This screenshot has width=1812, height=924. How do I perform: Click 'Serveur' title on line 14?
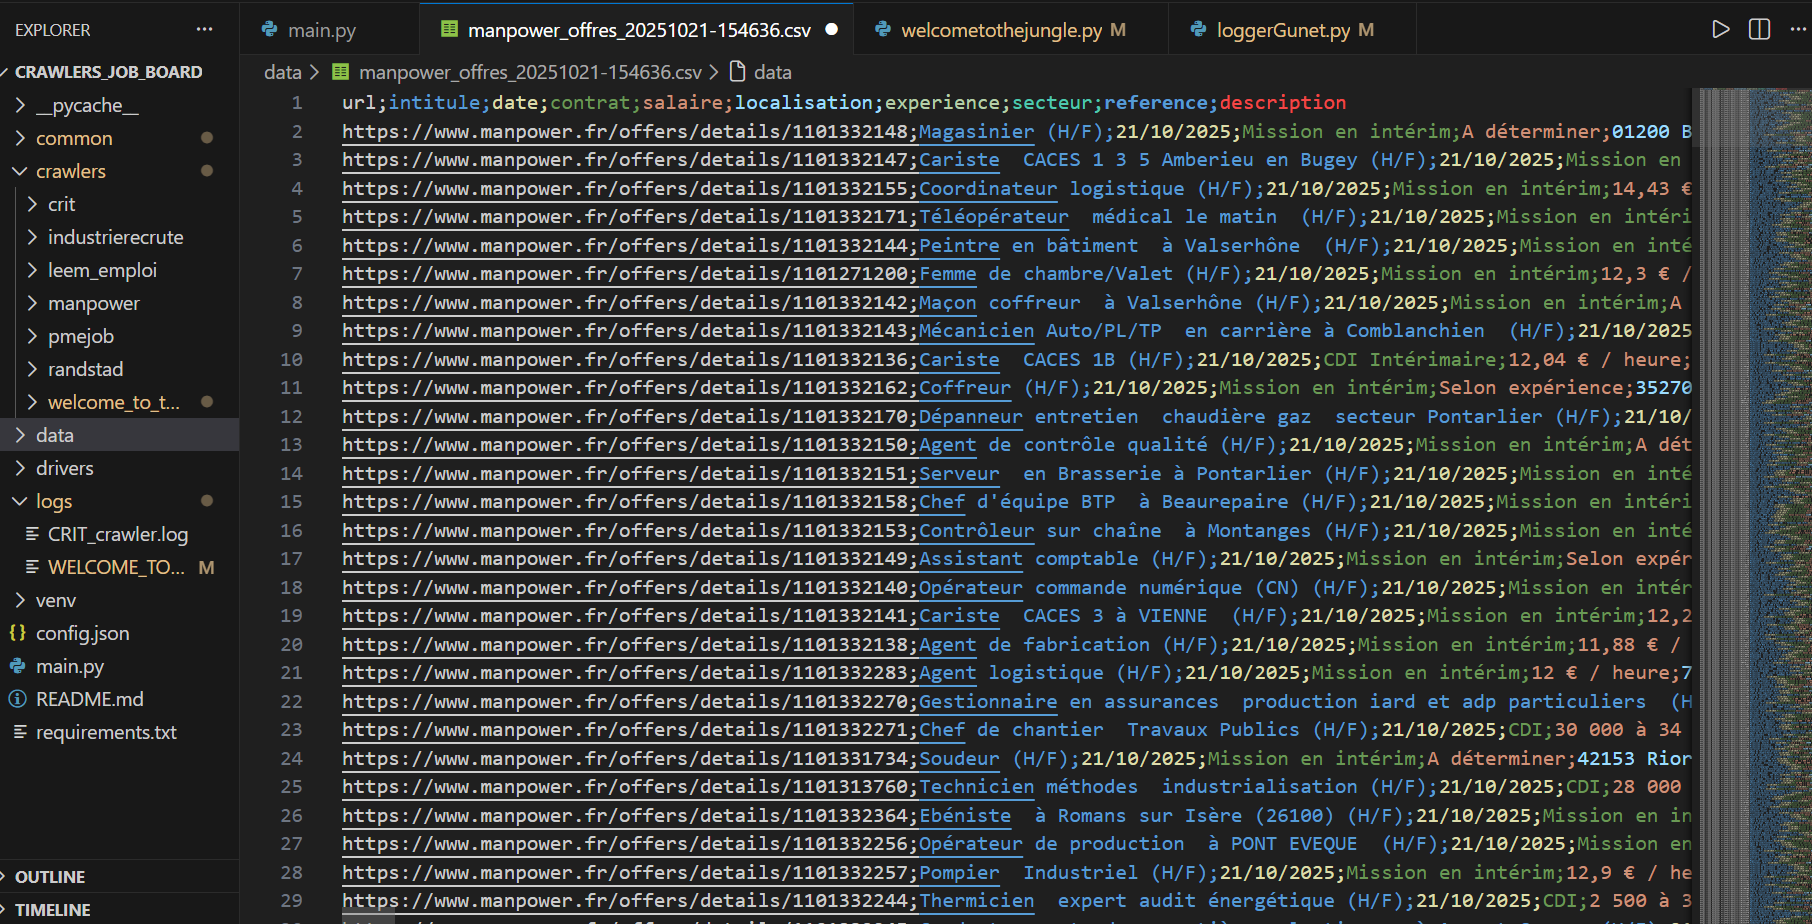click(959, 474)
